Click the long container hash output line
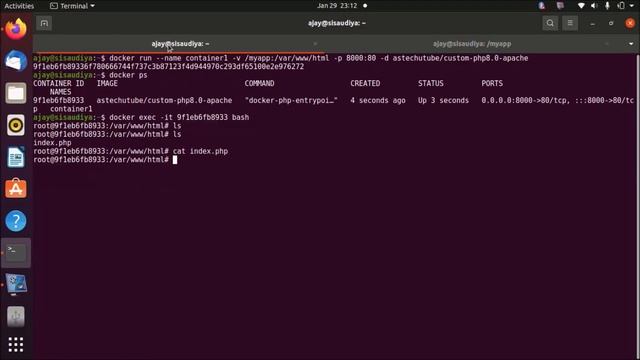Screen dimensions: 640x360 (x=169, y=67)
